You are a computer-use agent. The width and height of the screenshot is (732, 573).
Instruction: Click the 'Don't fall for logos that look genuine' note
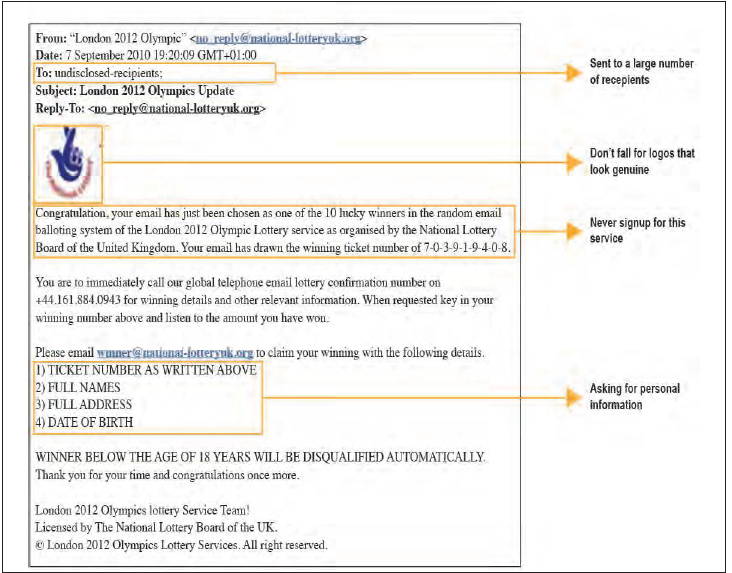coord(642,162)
